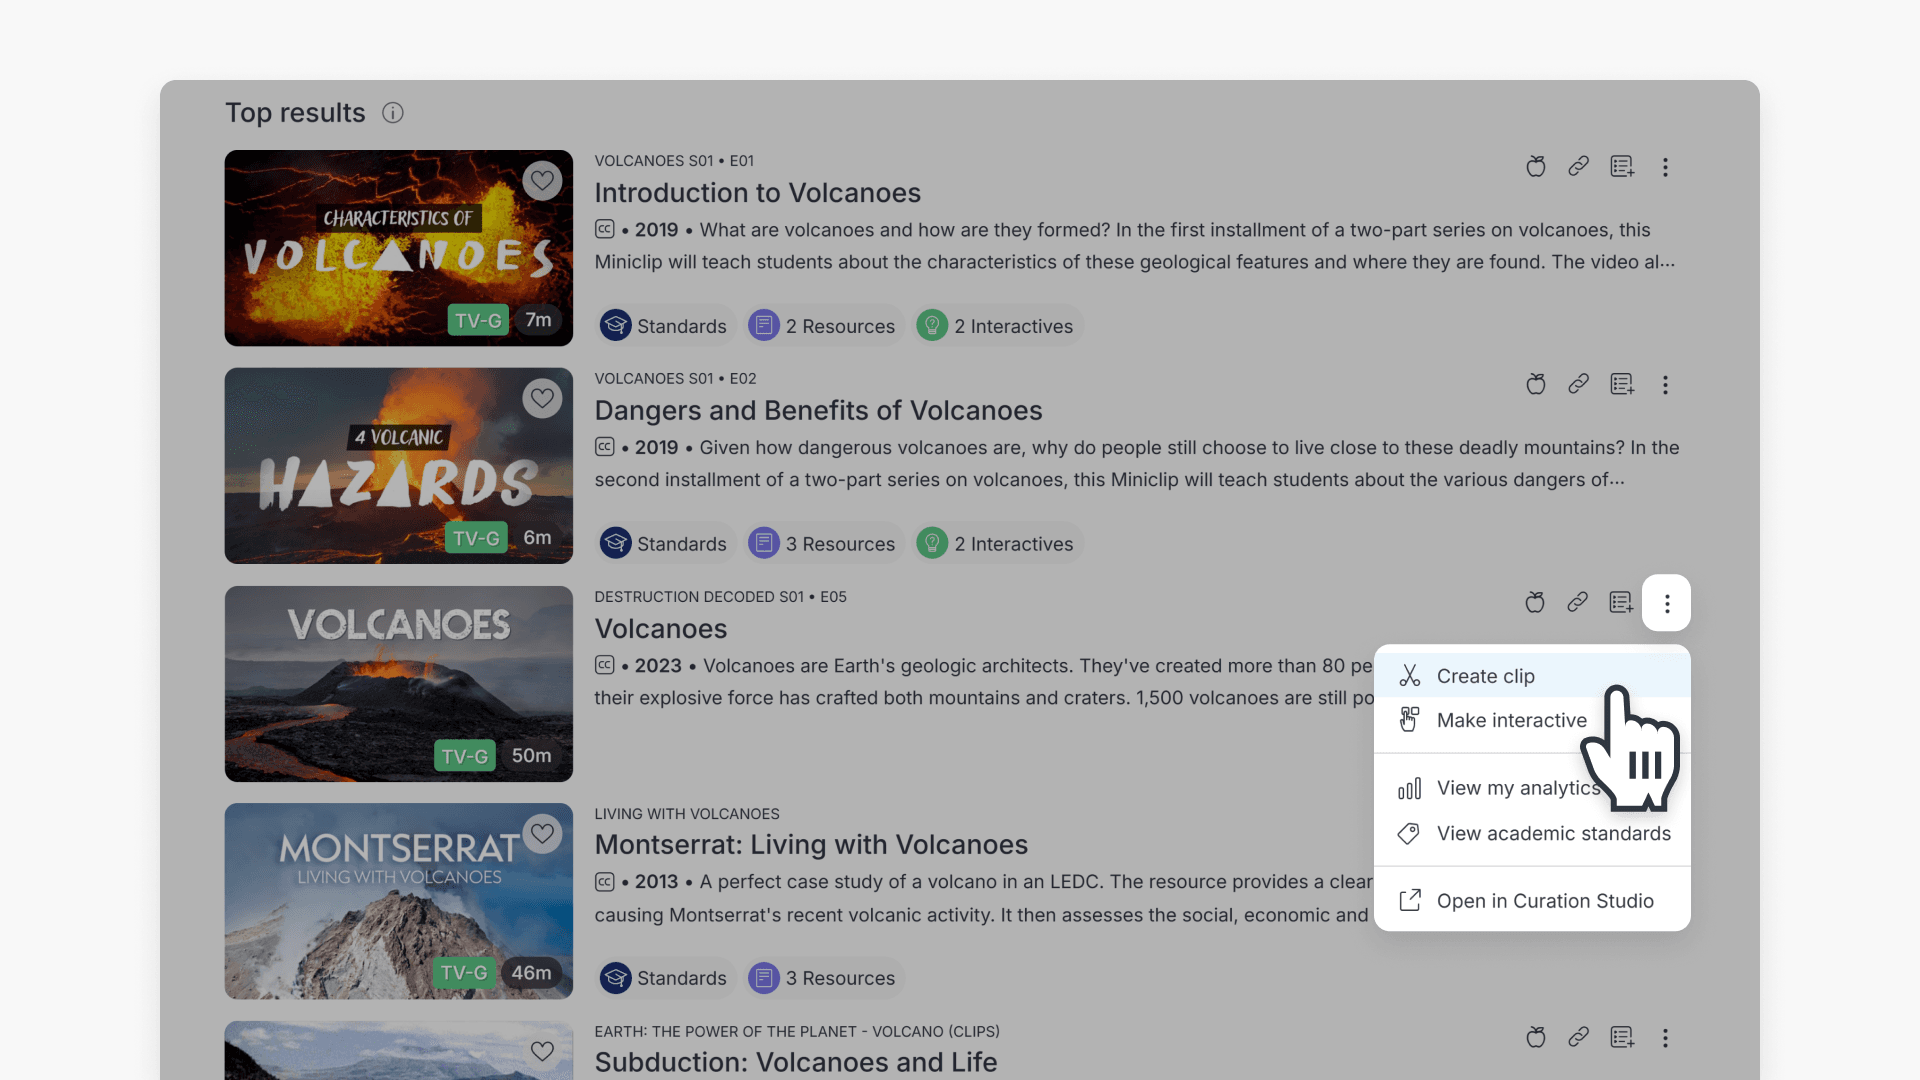
Task: Choose Make interactive from the menu
Action: coord(1511,720)
